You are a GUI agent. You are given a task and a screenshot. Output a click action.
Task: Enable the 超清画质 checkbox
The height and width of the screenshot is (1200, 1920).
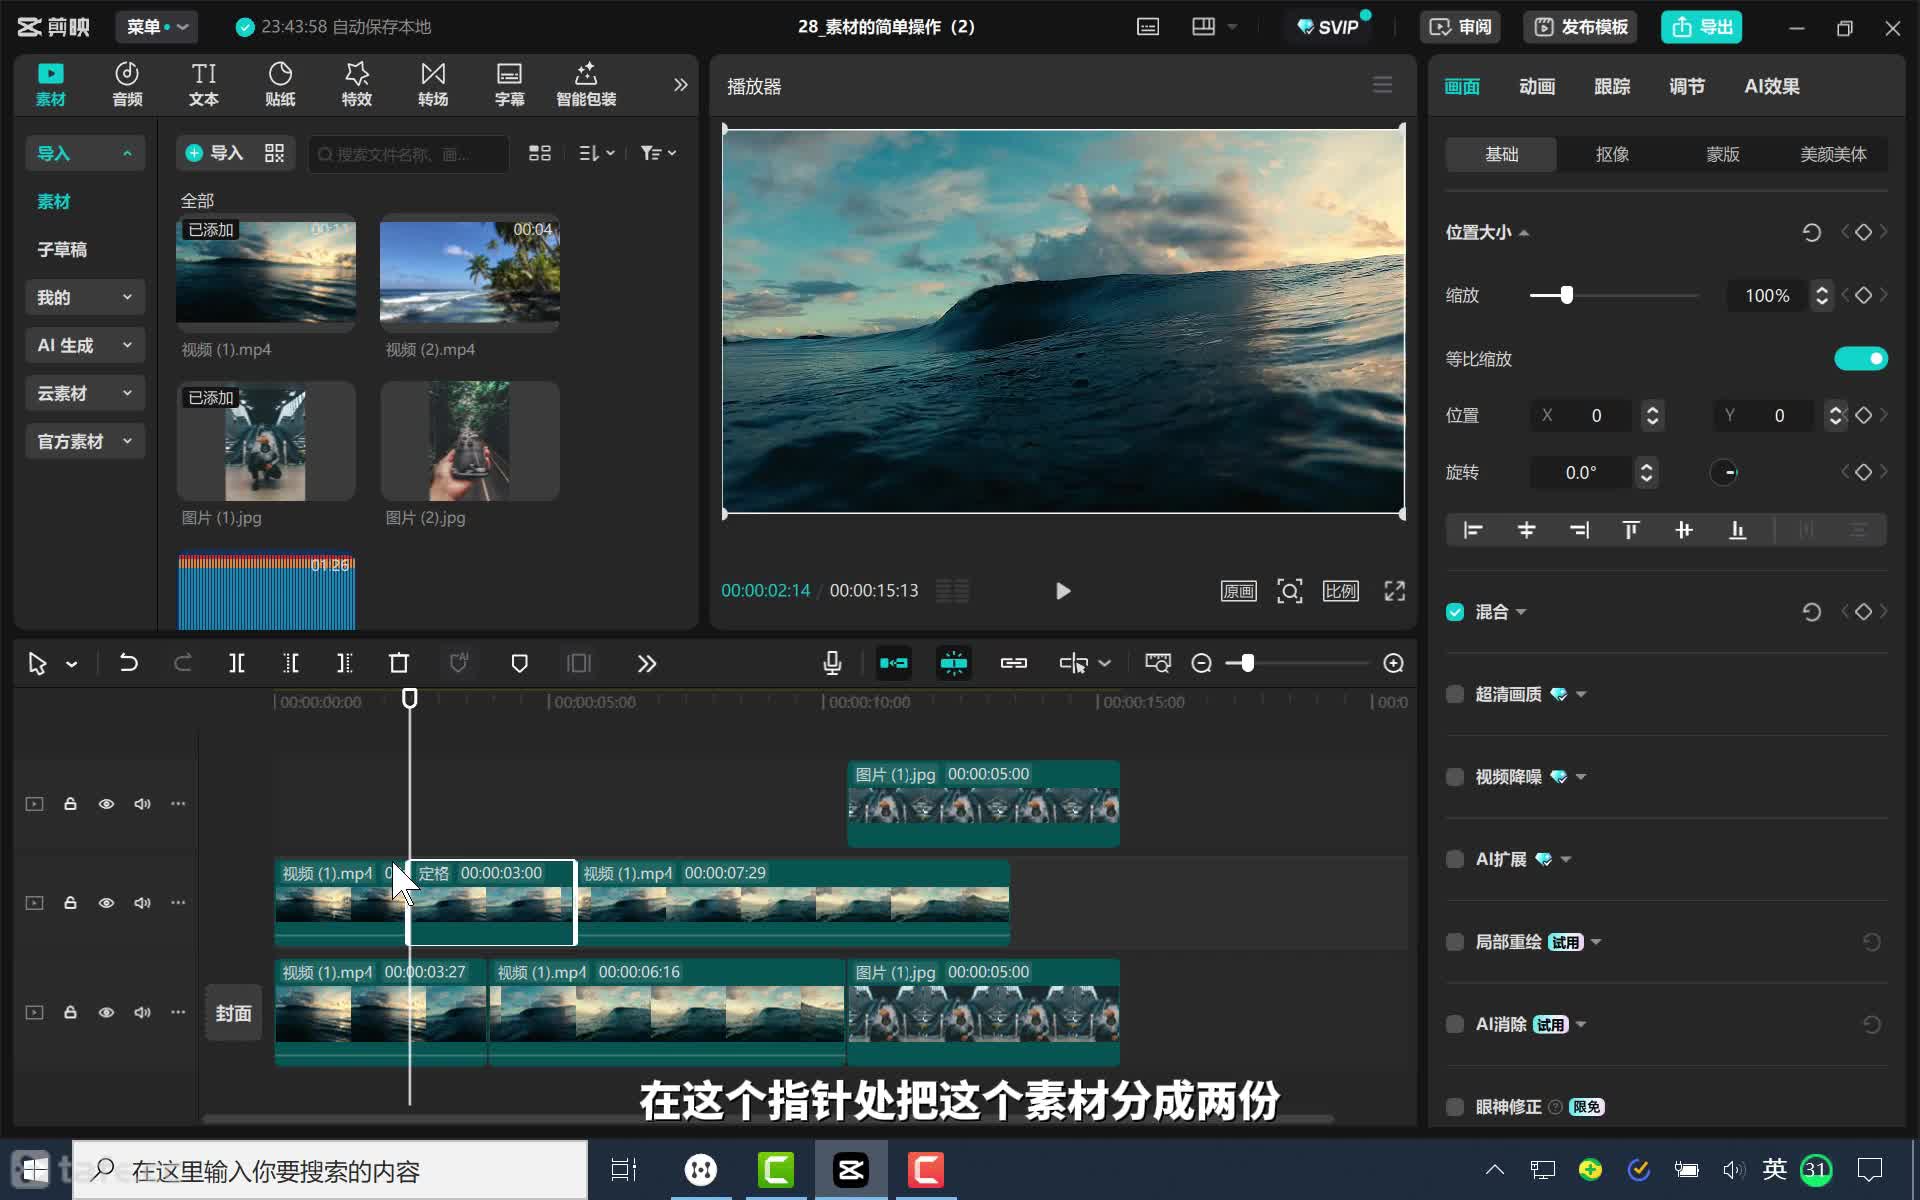click(x=1455, y=694)
